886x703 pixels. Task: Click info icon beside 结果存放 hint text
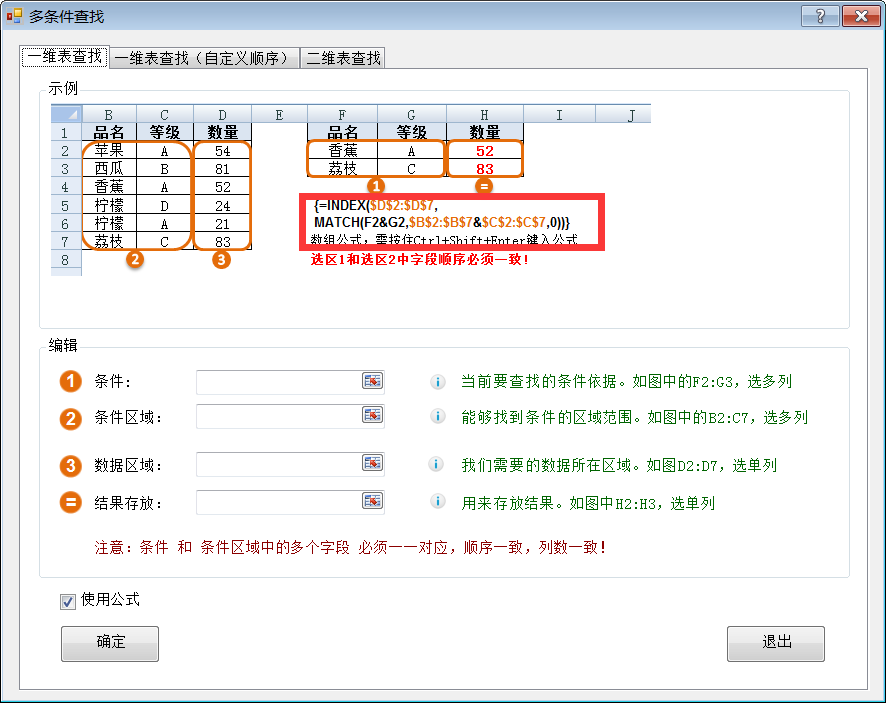tap(437, 501)
